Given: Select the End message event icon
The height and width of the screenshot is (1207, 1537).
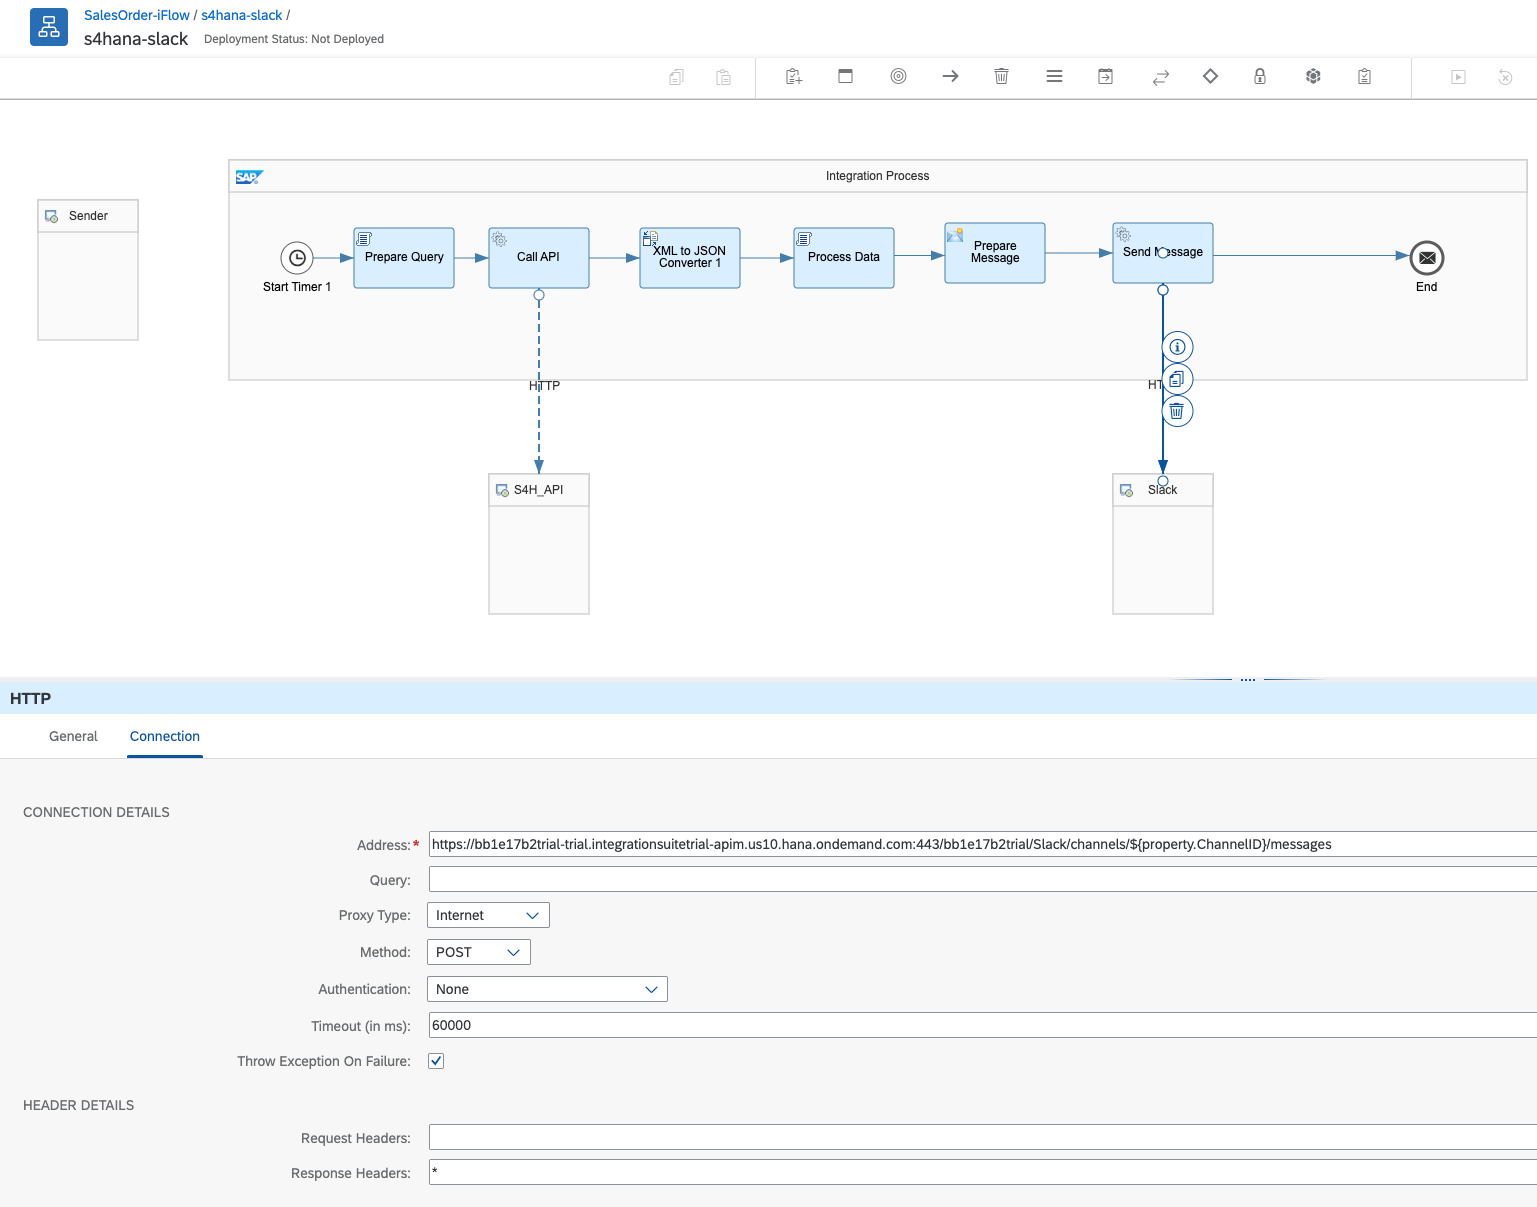Looking at the screenshot, I should 1427,258.
